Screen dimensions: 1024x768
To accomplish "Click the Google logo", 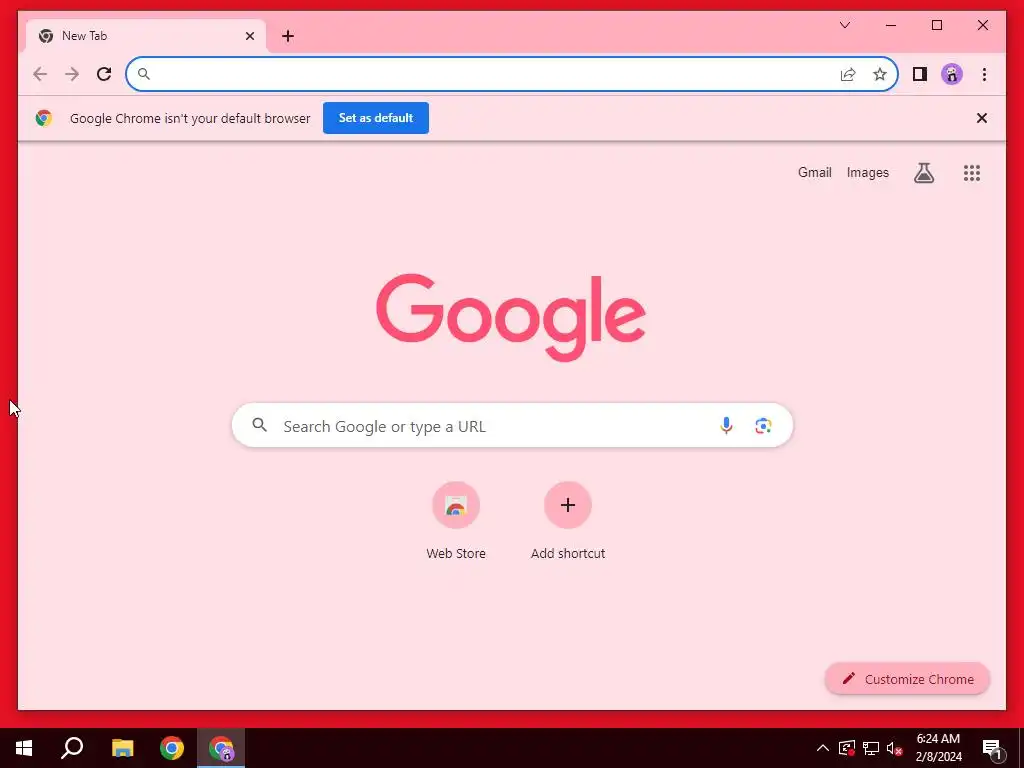I will tap(511, 317).
